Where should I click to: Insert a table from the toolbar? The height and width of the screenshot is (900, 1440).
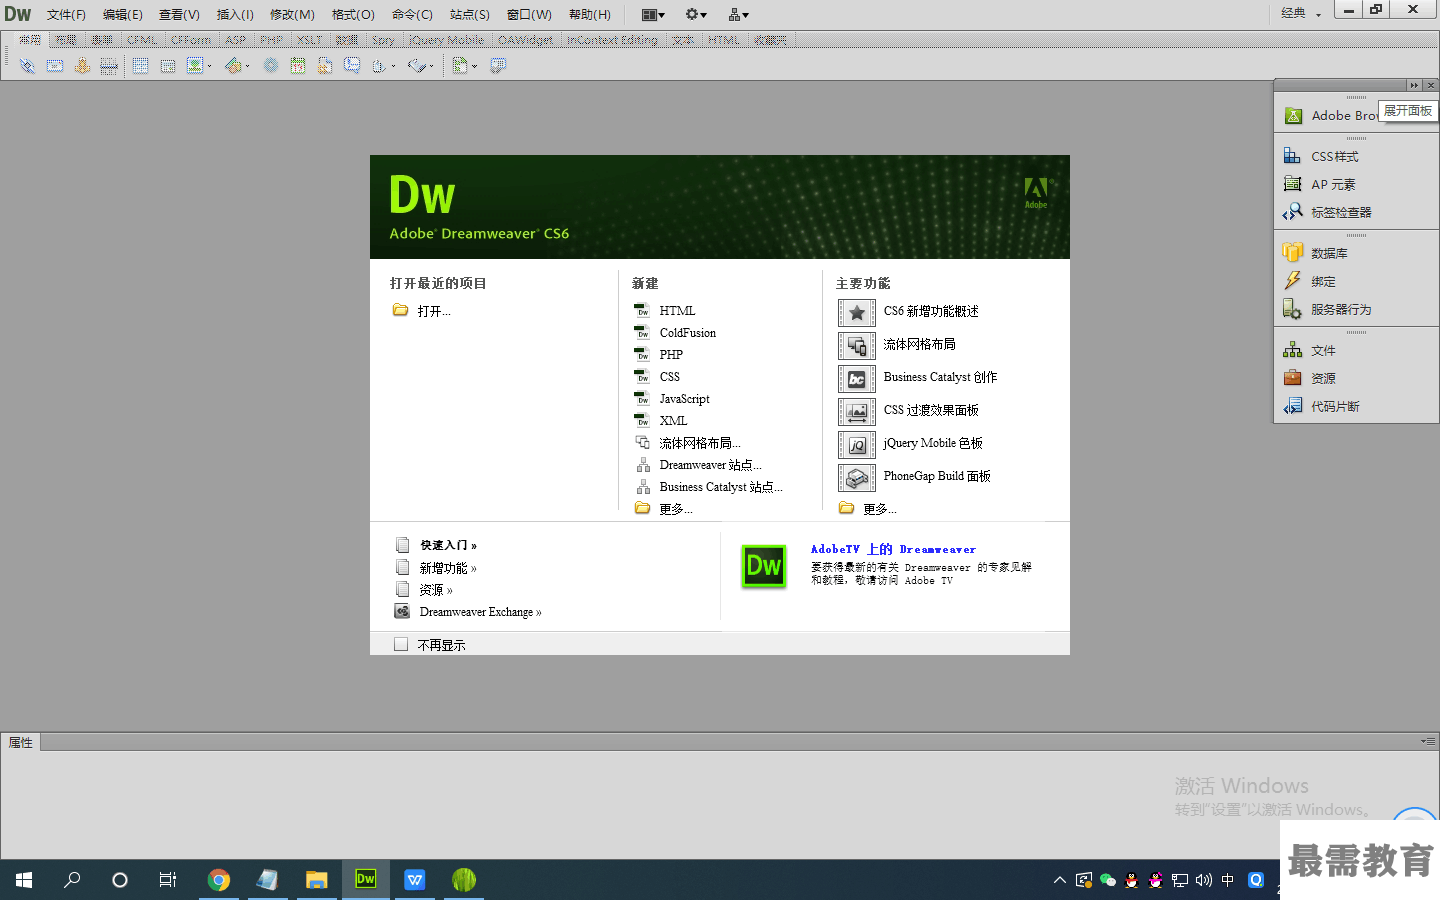(141, 66)
